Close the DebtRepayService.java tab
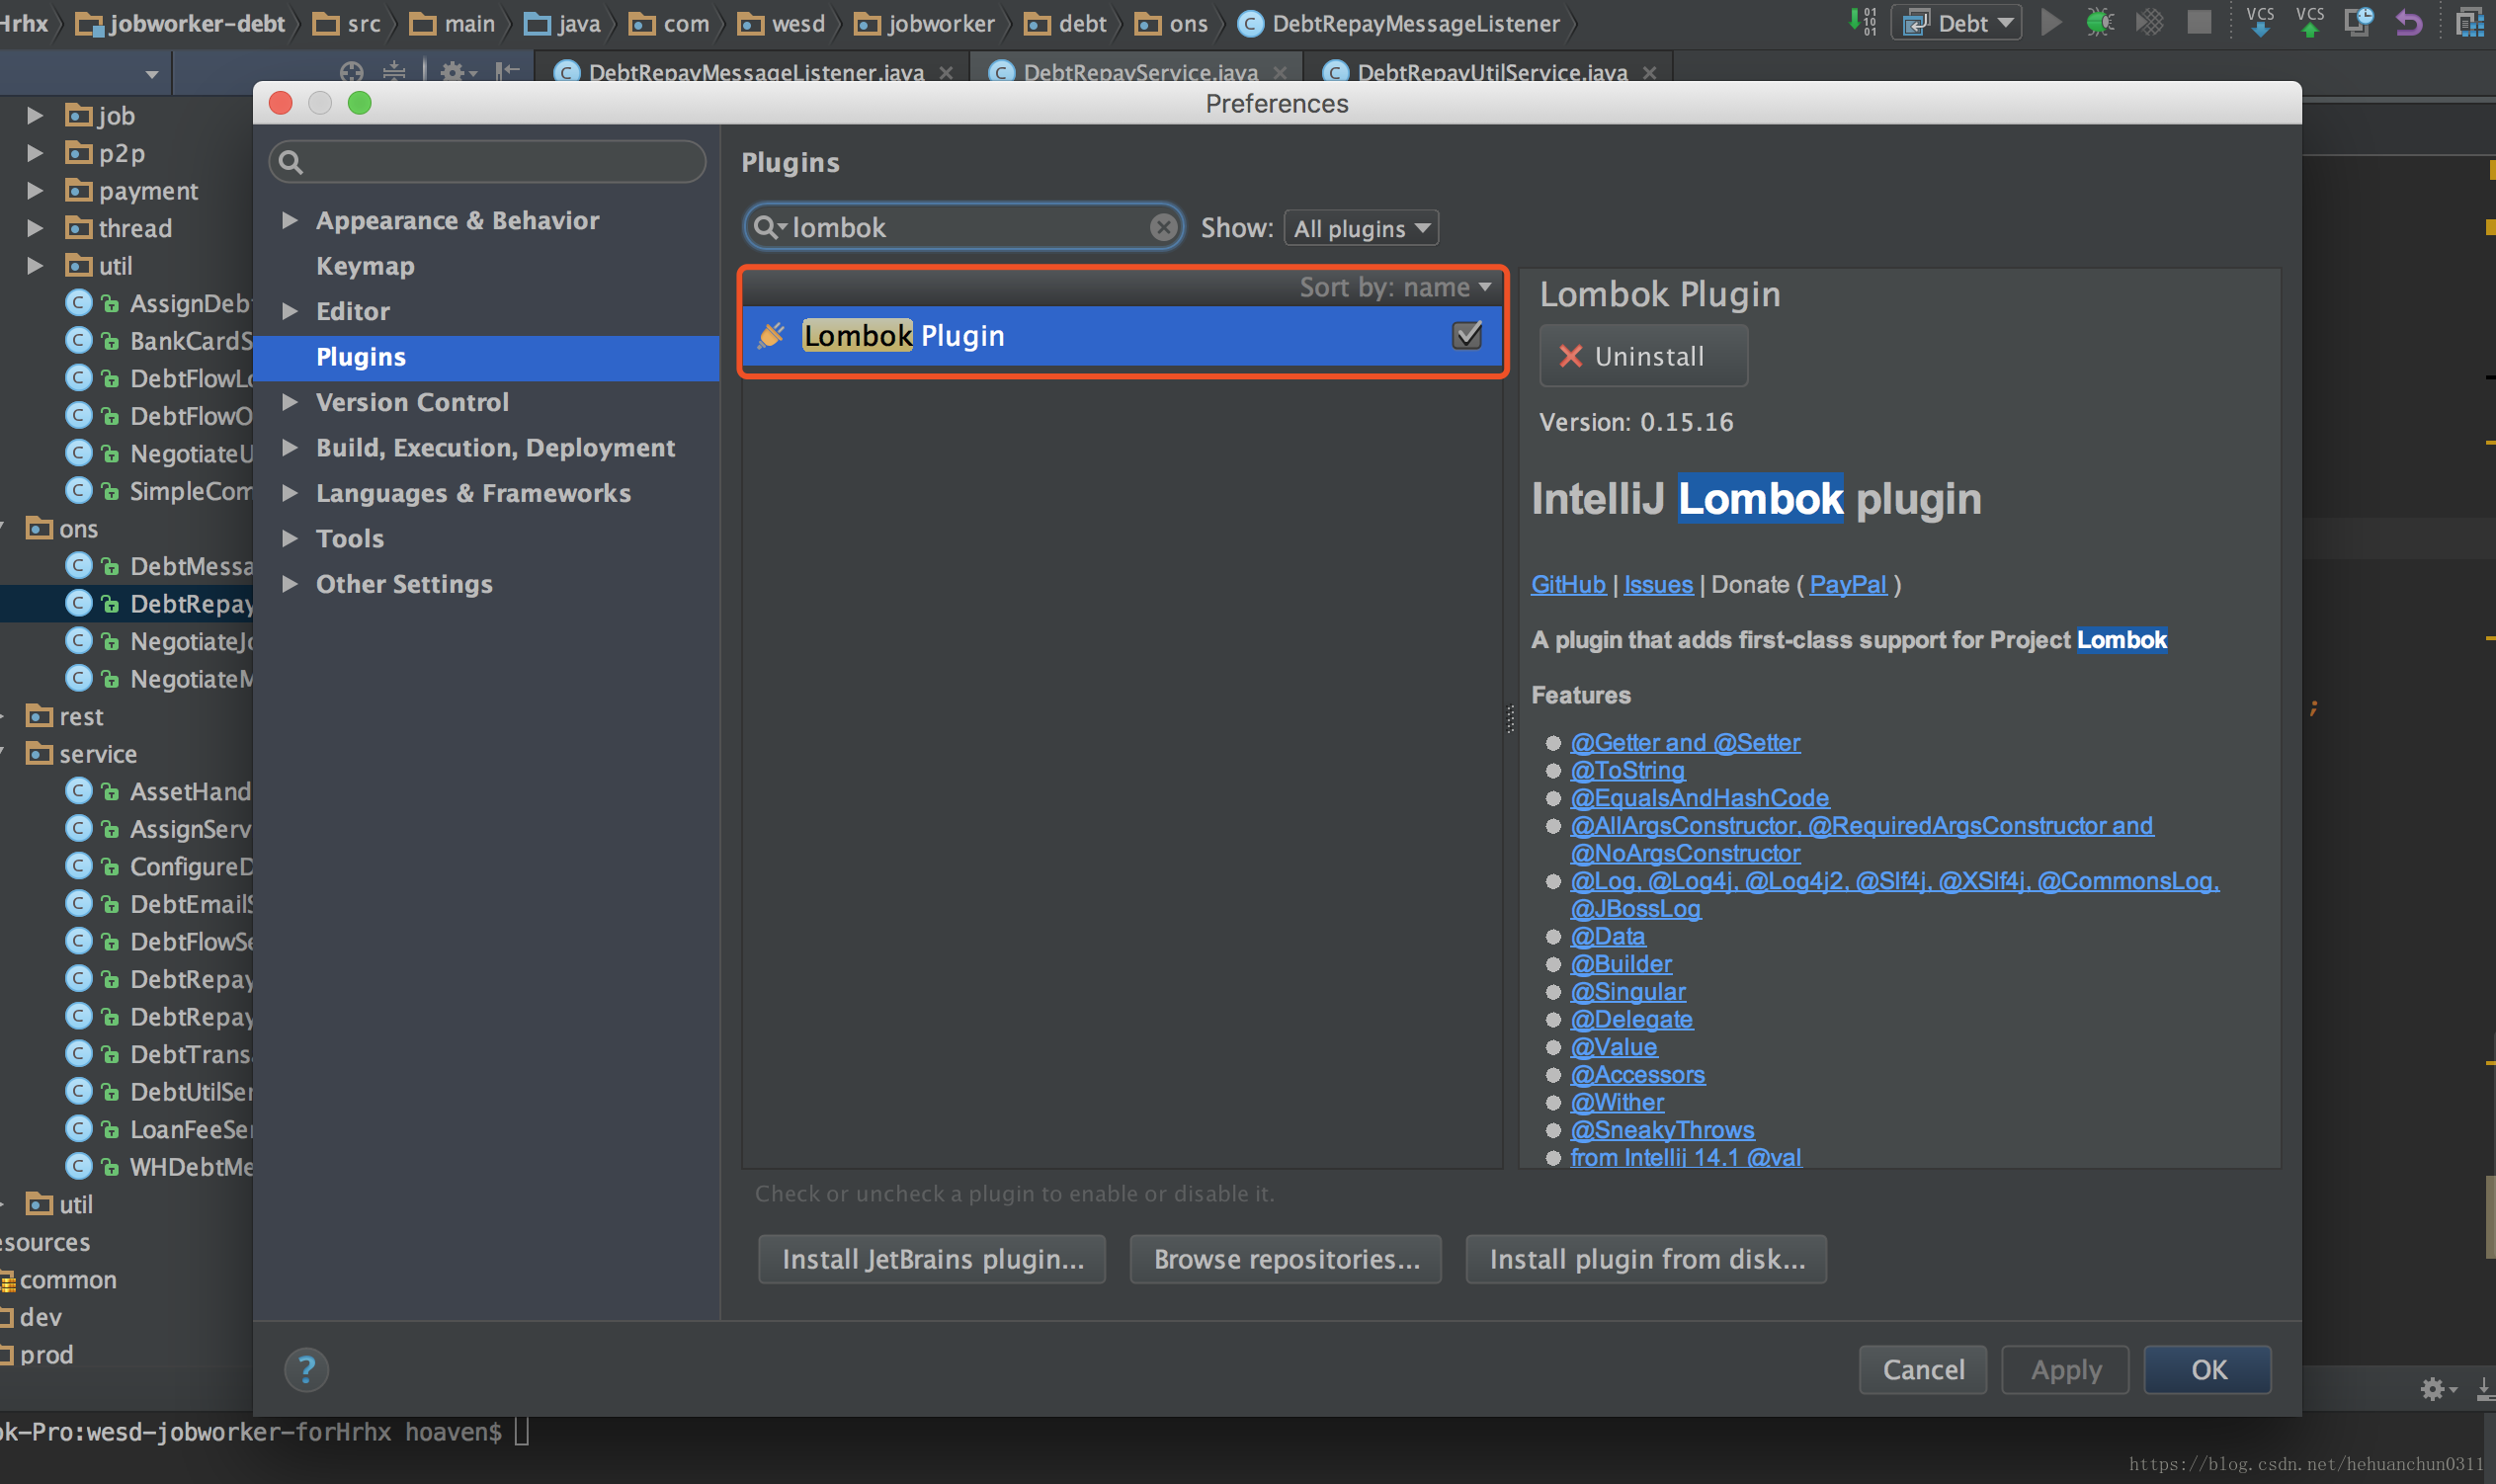Viewport: 2496px width, 1484px height. pos(1279,72)
